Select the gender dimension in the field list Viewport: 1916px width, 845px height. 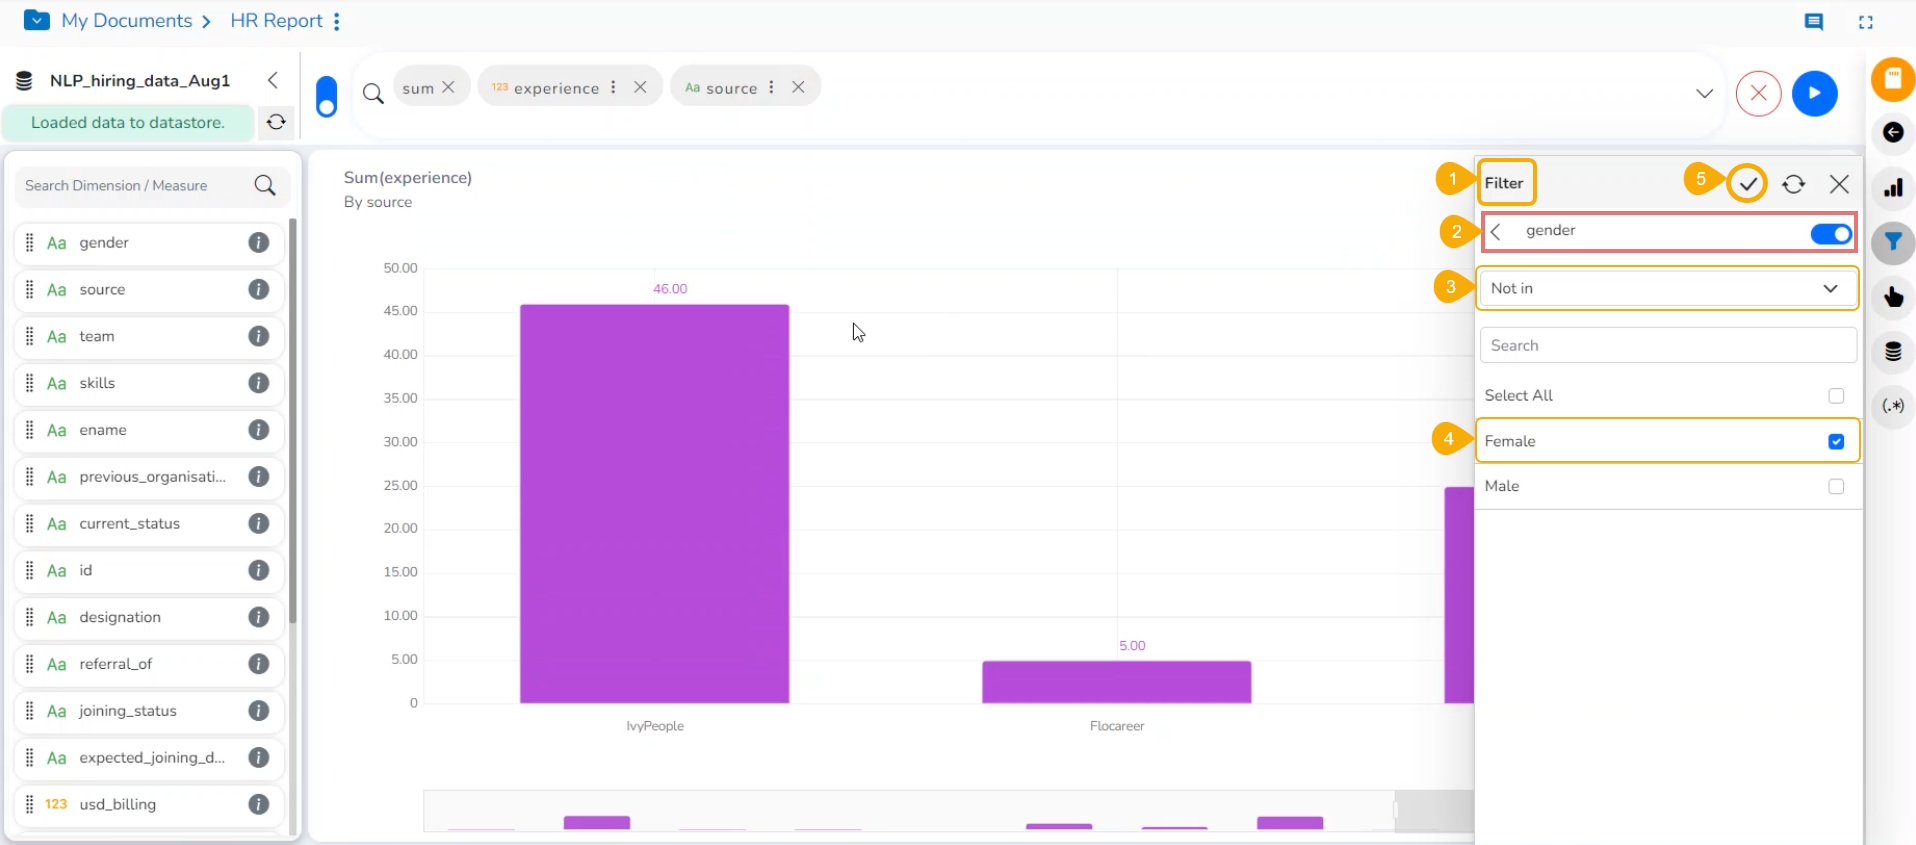149,243
